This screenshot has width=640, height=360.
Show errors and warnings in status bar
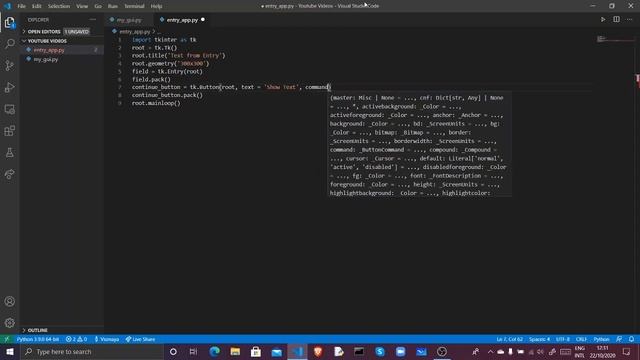pos(76,339)
